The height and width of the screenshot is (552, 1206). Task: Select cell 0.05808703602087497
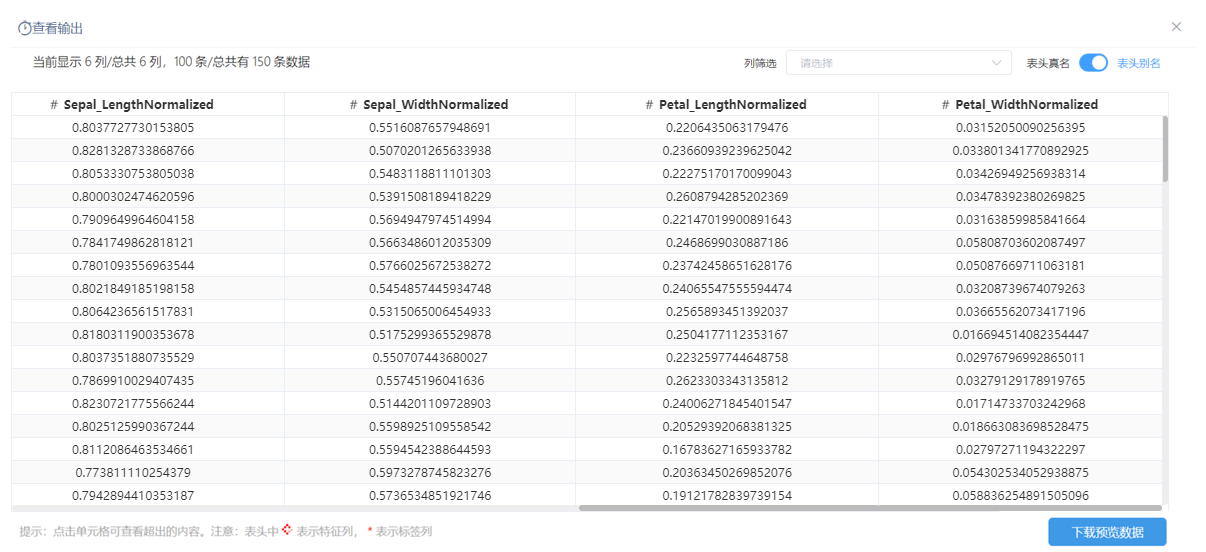pyautogui.click(x=1020, y=243)
